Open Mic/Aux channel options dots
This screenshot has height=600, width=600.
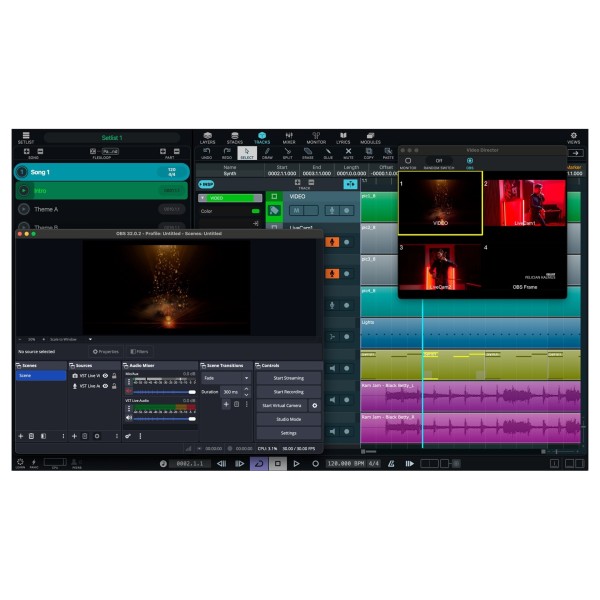click(129, 382)
